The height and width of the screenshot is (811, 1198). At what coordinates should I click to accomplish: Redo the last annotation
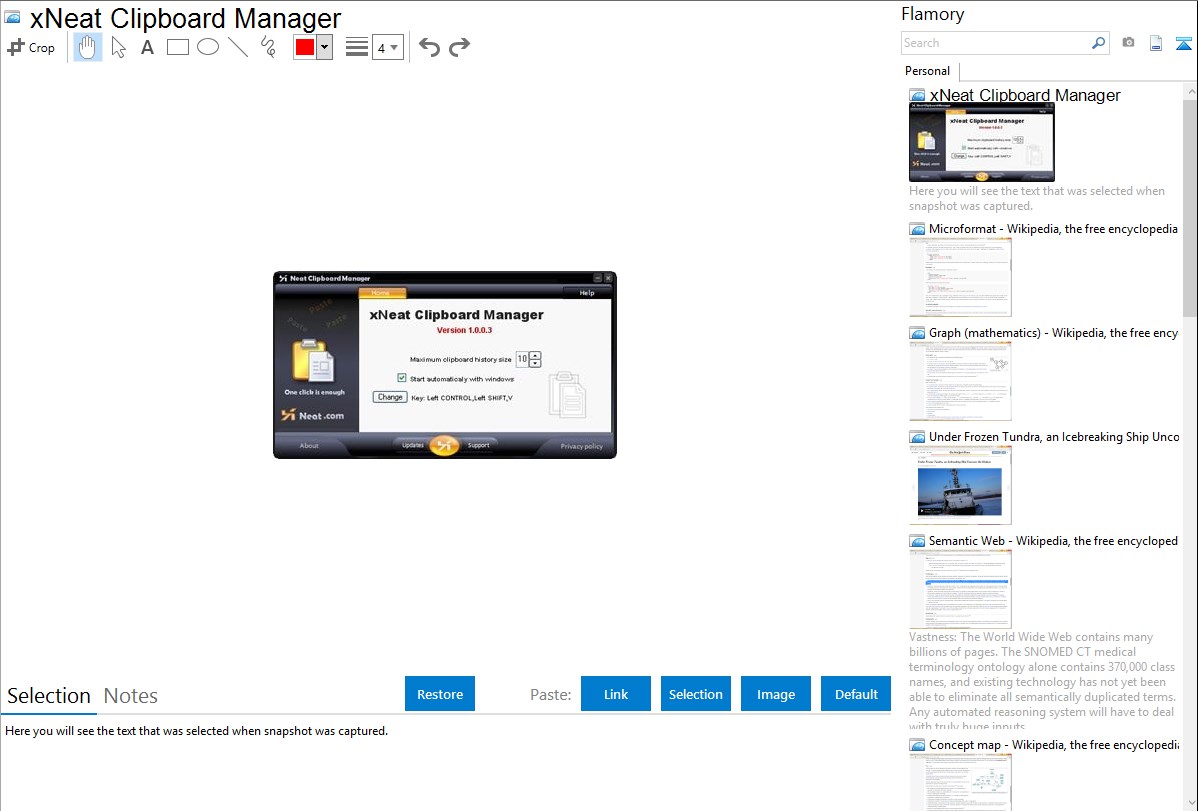[459, 47]
